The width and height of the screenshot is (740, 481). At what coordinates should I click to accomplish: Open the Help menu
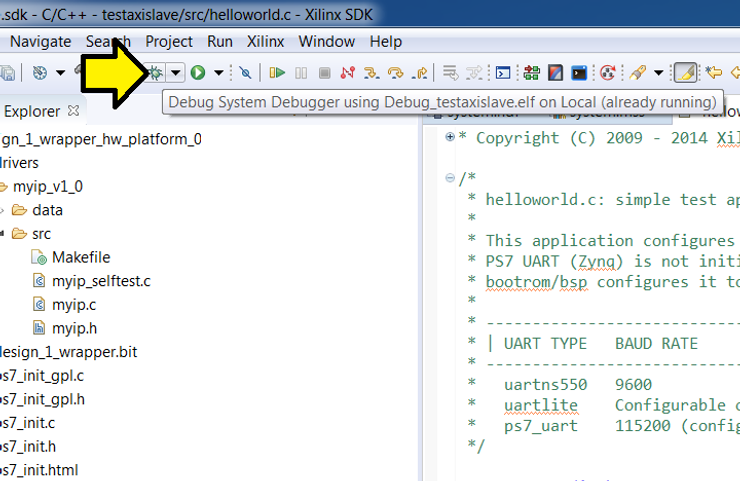tap(386, 42)
